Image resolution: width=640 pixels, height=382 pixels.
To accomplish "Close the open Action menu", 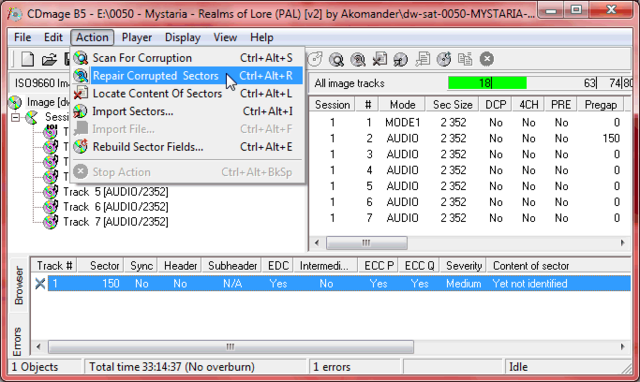I will [92, 38].
